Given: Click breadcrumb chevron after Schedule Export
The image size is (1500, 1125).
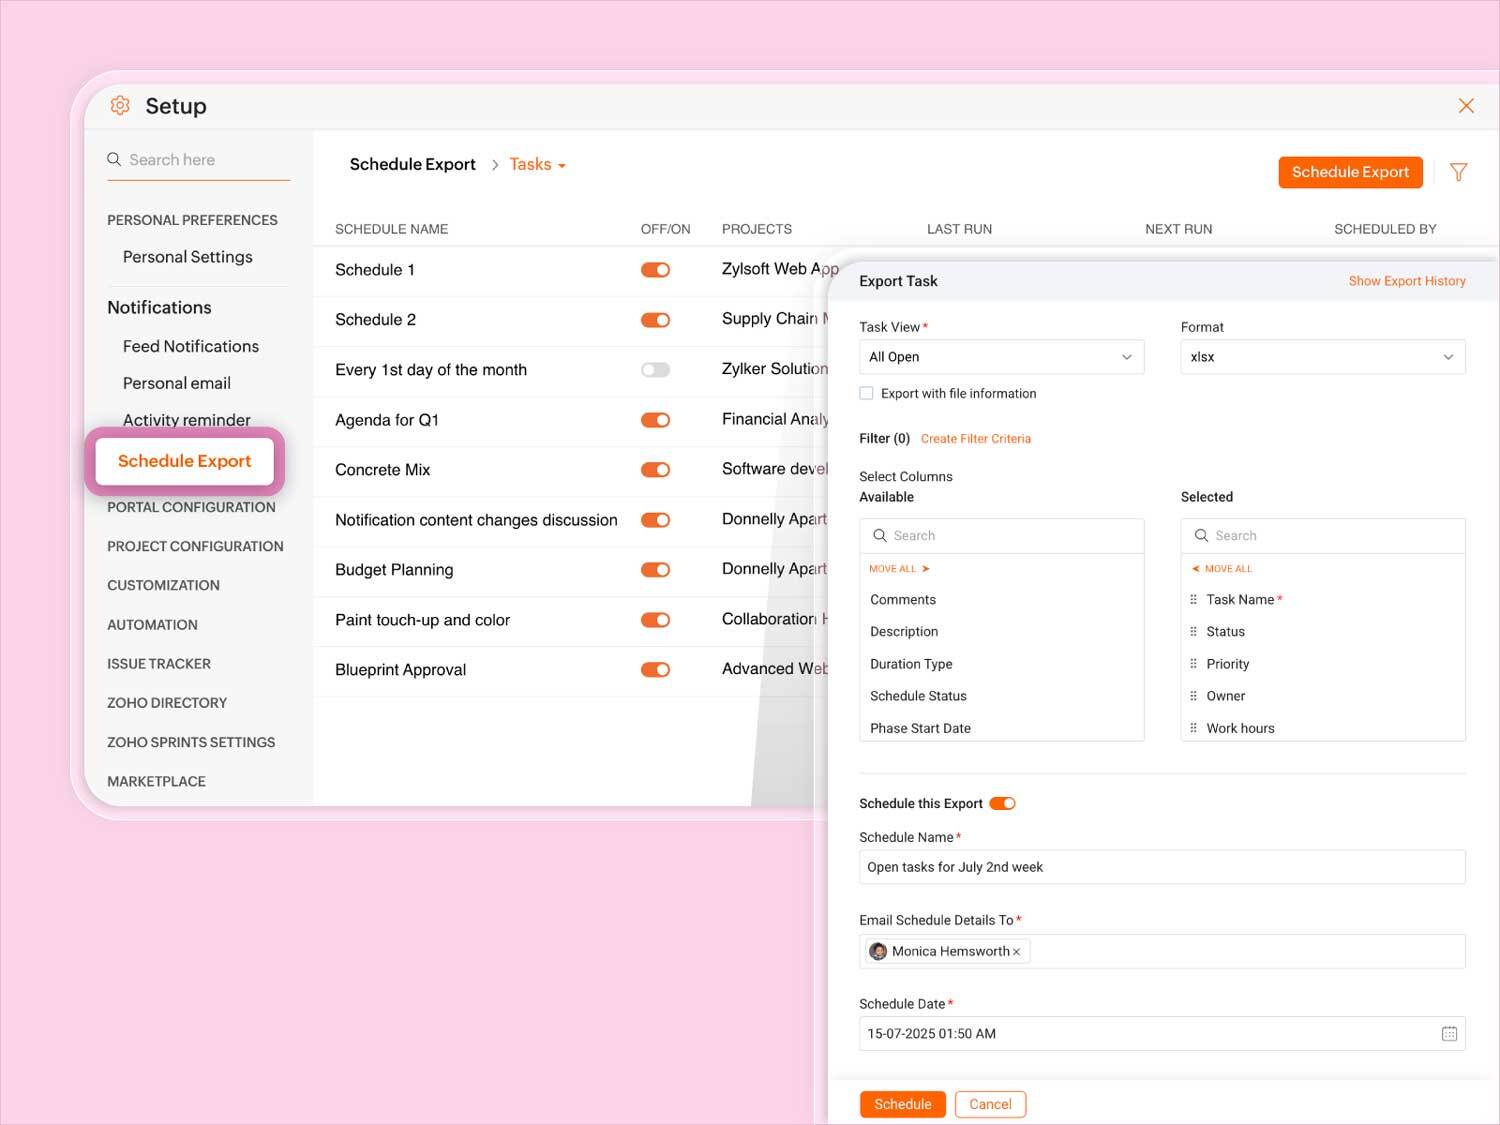Looking at the screenshot, I should tap(494, 165).
